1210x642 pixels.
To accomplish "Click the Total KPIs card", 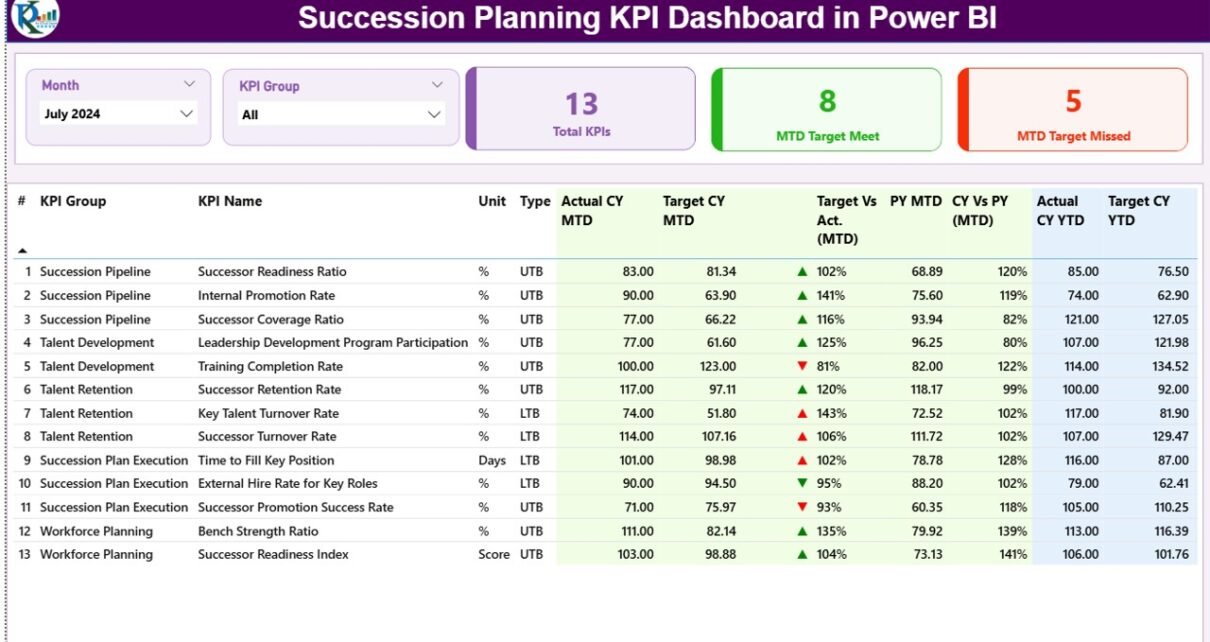I will [x=581, y=109].
